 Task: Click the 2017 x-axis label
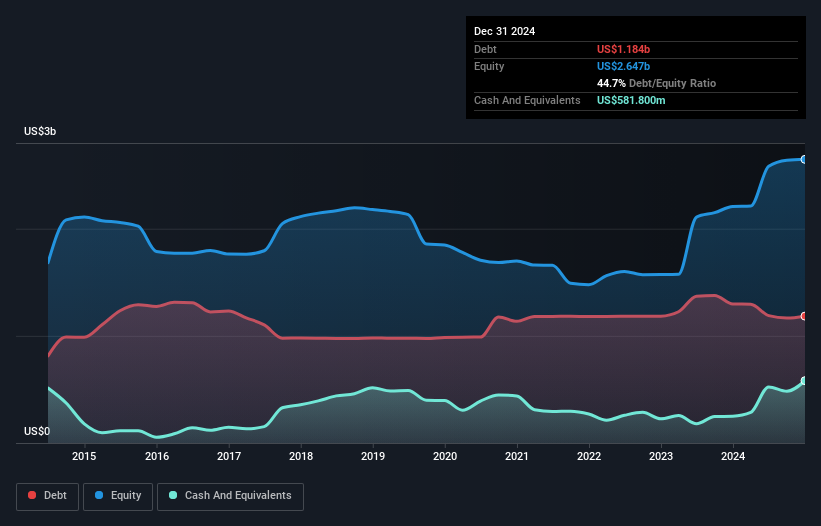(x=229, y=456)
